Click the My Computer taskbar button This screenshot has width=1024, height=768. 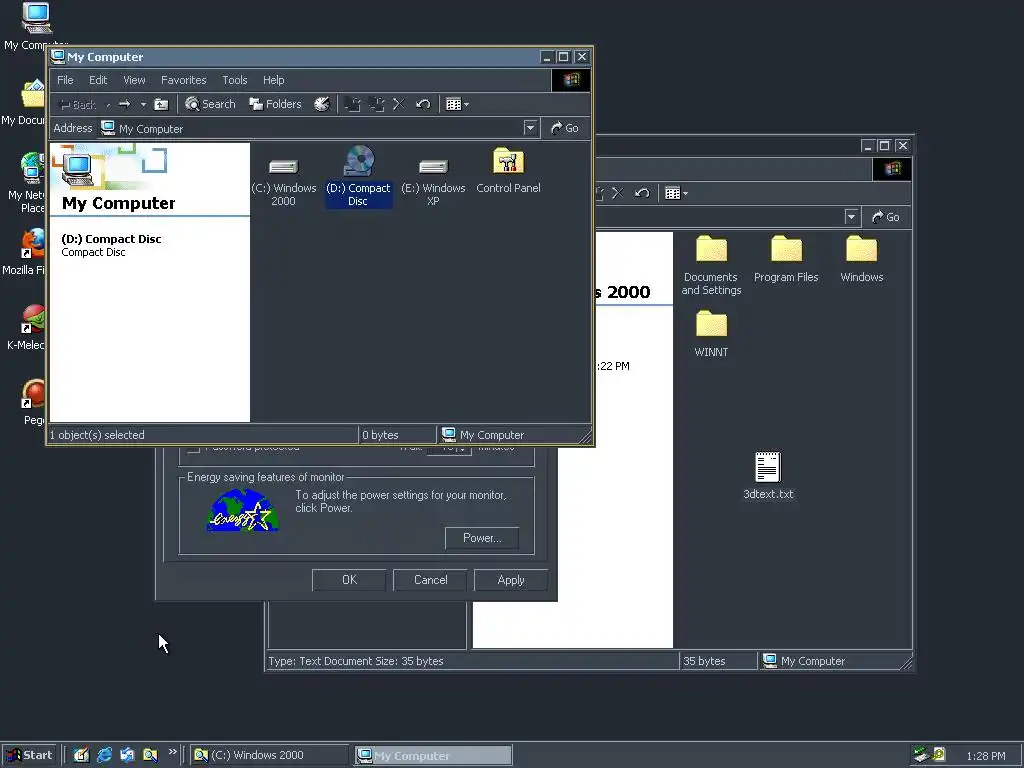click(434, 756)
